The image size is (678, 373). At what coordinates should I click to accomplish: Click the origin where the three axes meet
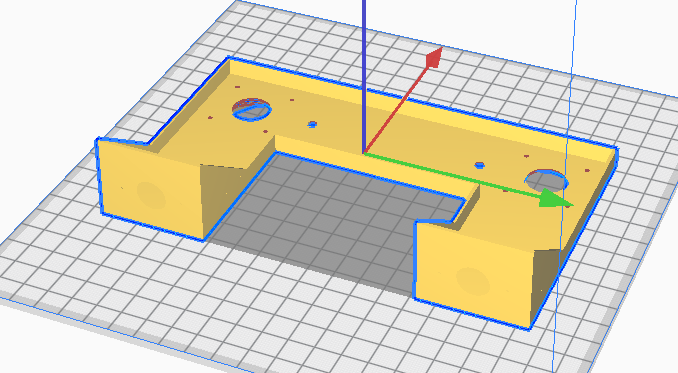364,153
